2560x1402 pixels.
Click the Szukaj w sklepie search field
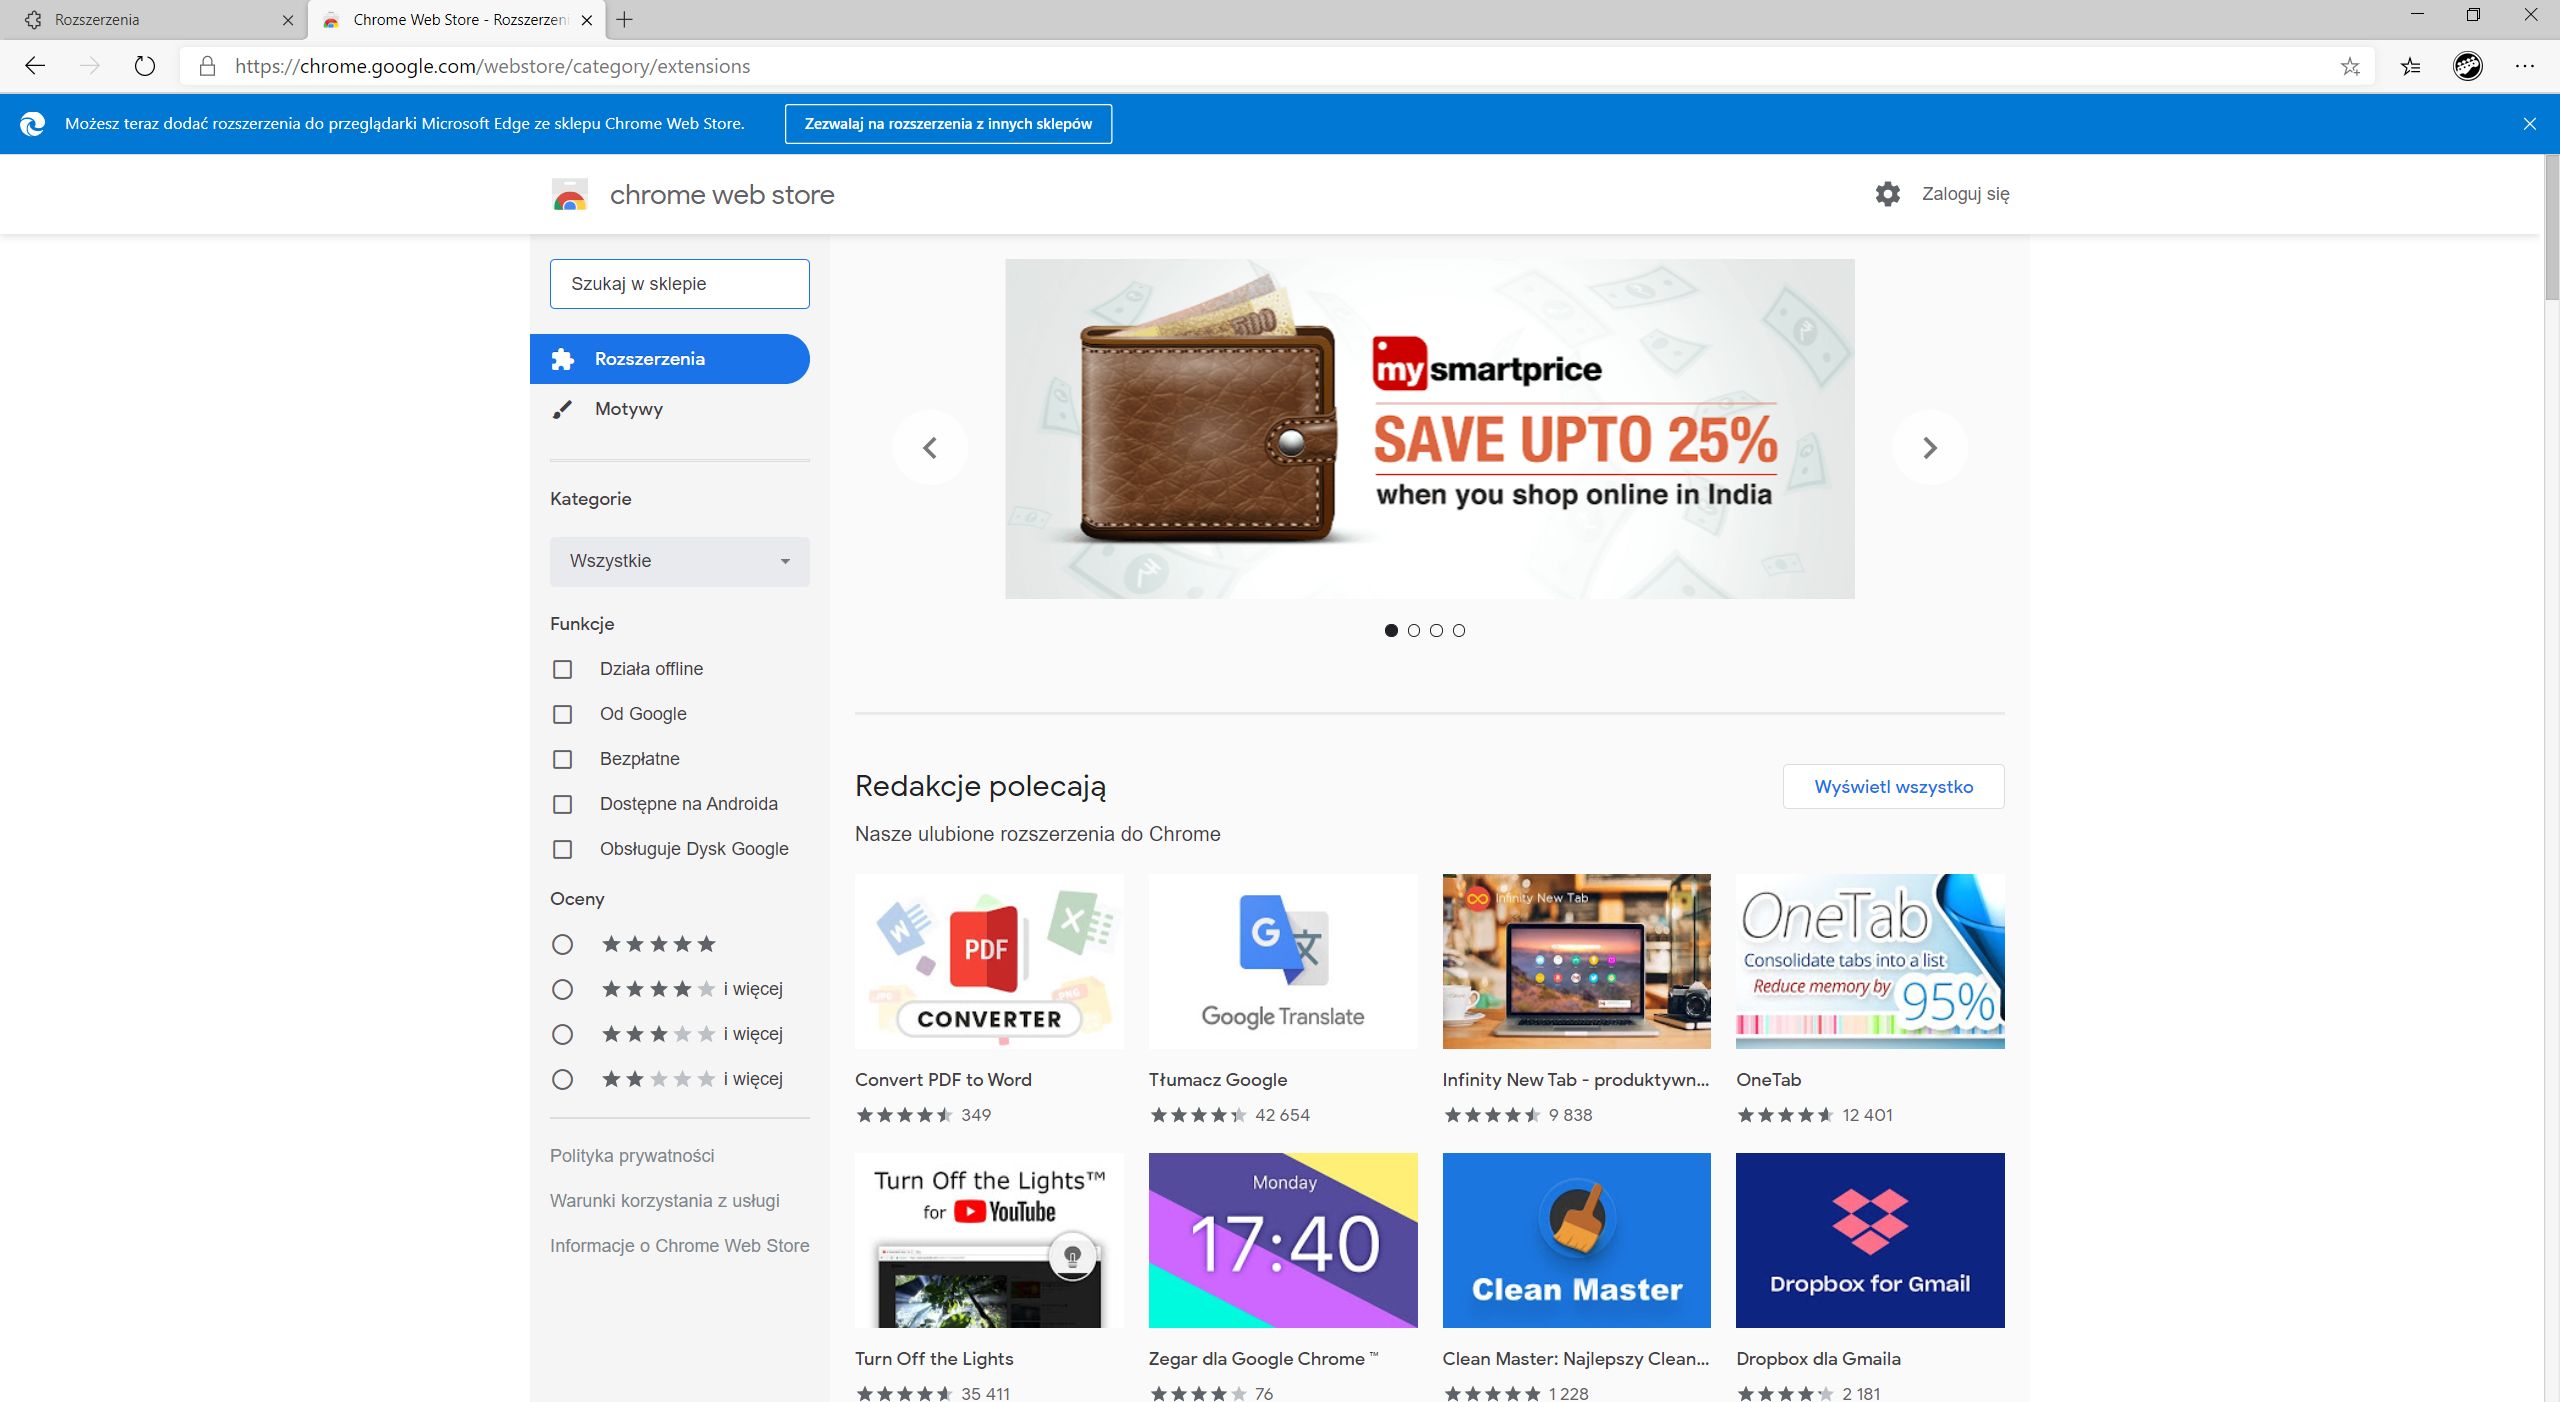click(679, 283)
